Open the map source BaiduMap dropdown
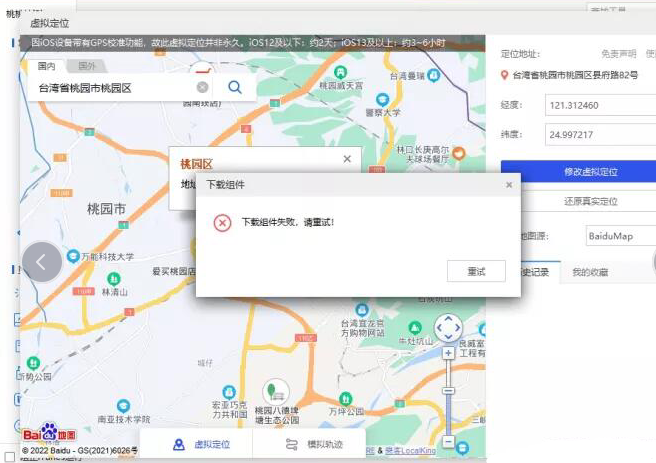 point(620,236)
